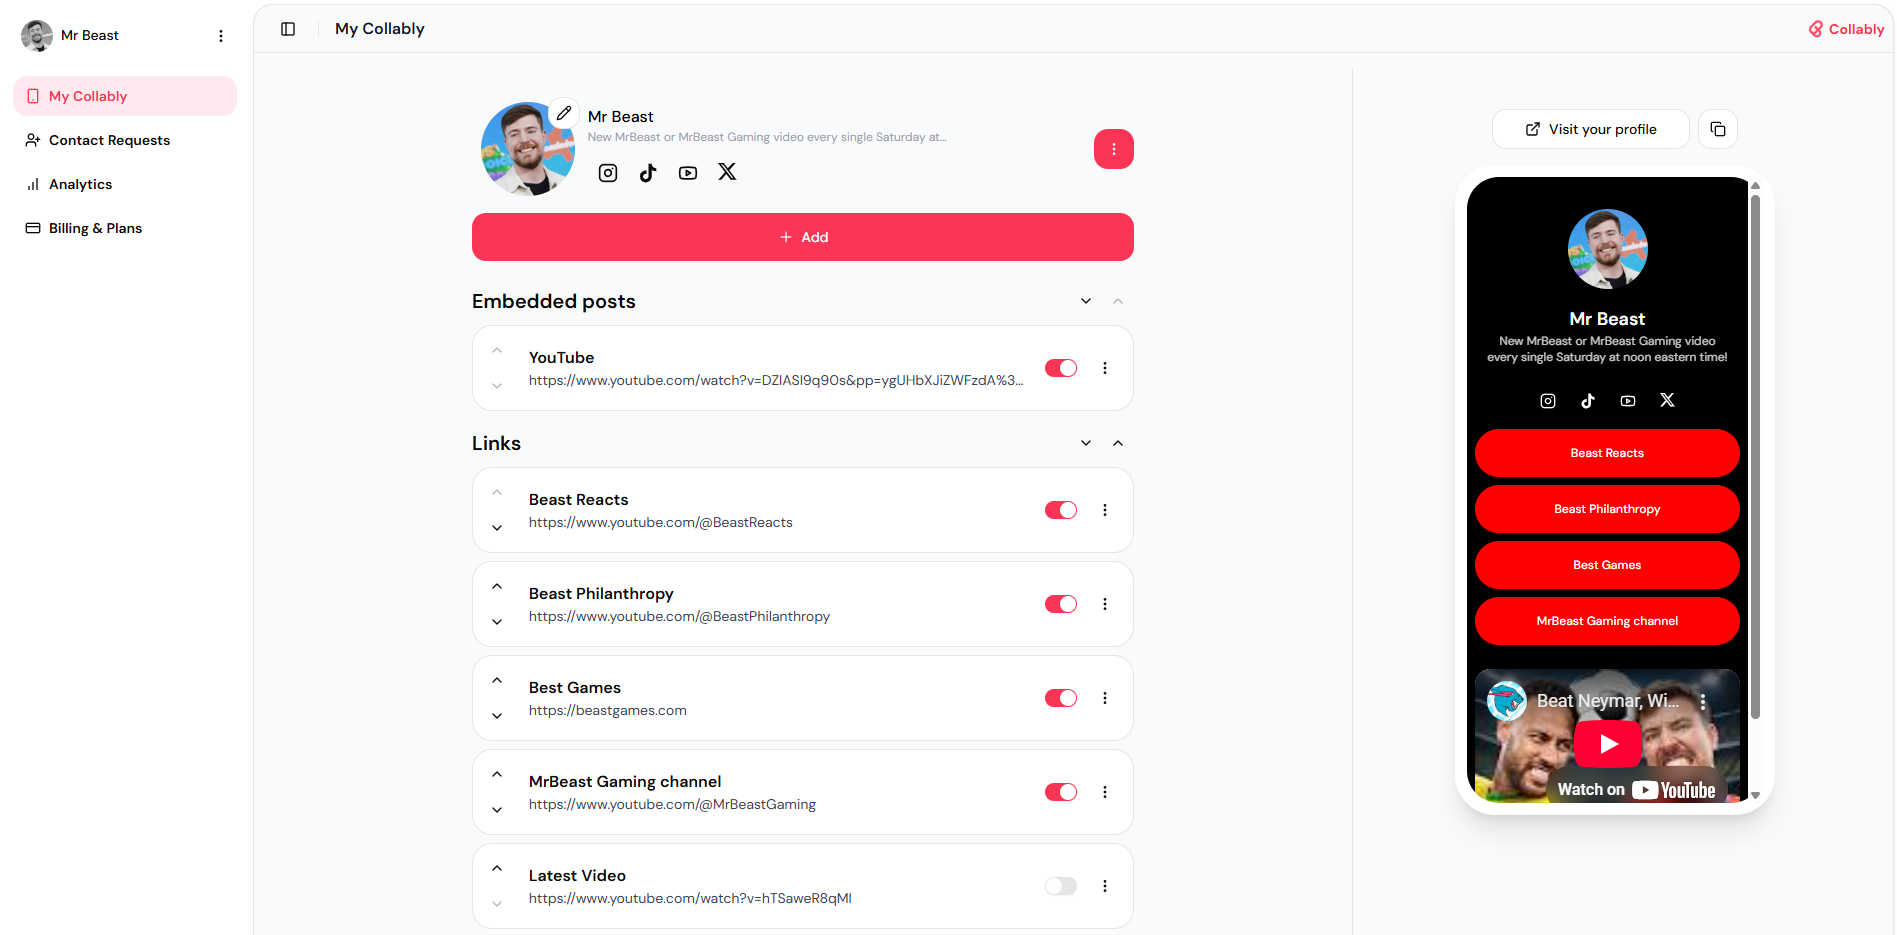Open X icon in profile editor

[727, 172]
